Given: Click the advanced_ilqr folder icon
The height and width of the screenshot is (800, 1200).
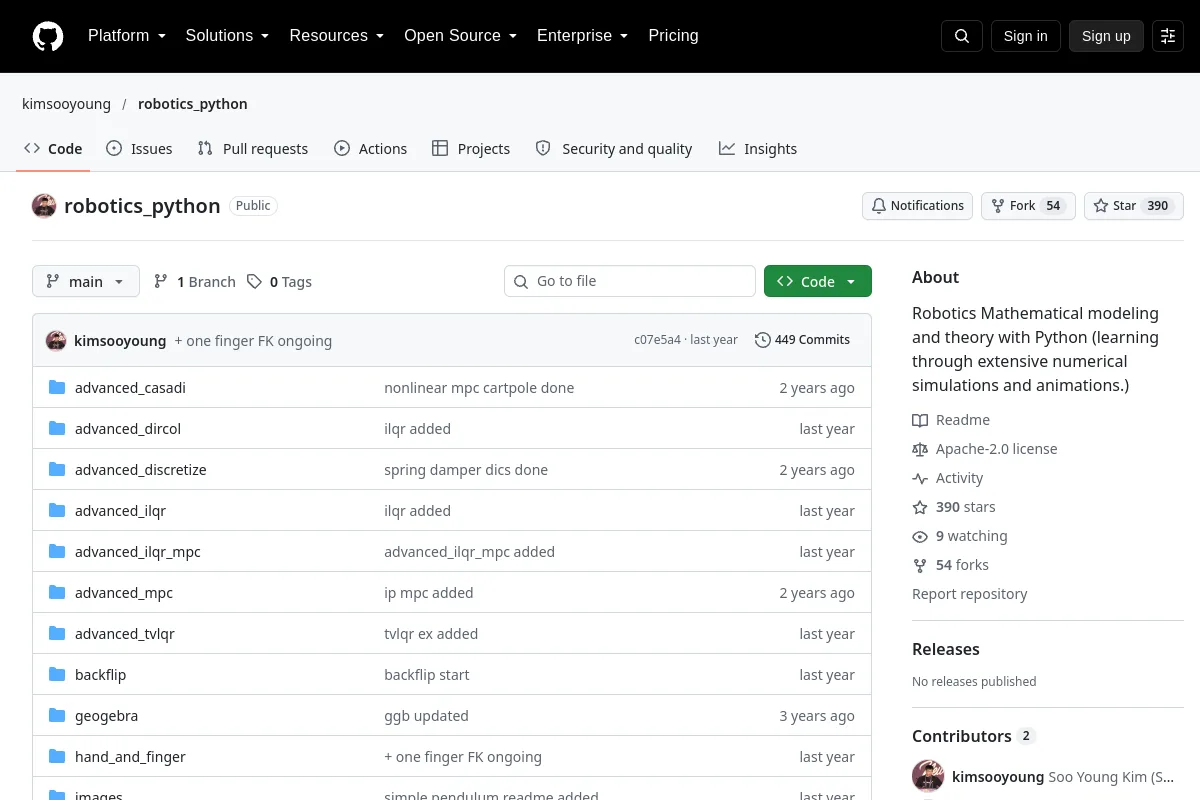Looking at the screenshot, I should coord(57,511).
